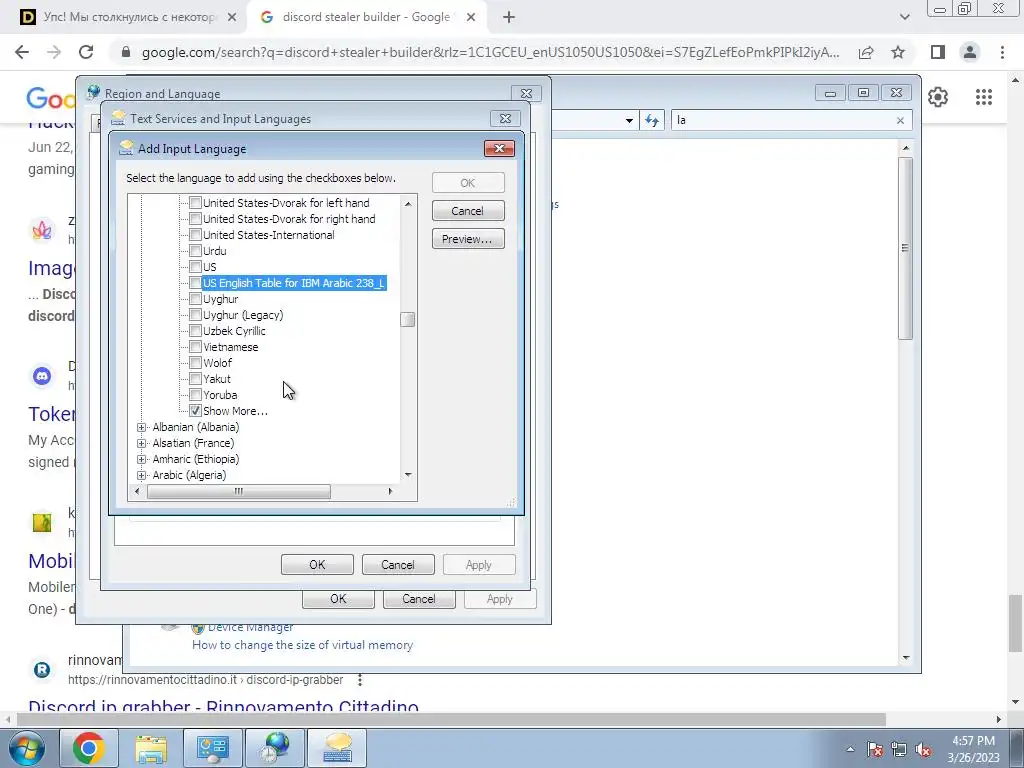Click the volume tray icon
This screenshot has width=1024, height=768.
(x=923, y=749)
